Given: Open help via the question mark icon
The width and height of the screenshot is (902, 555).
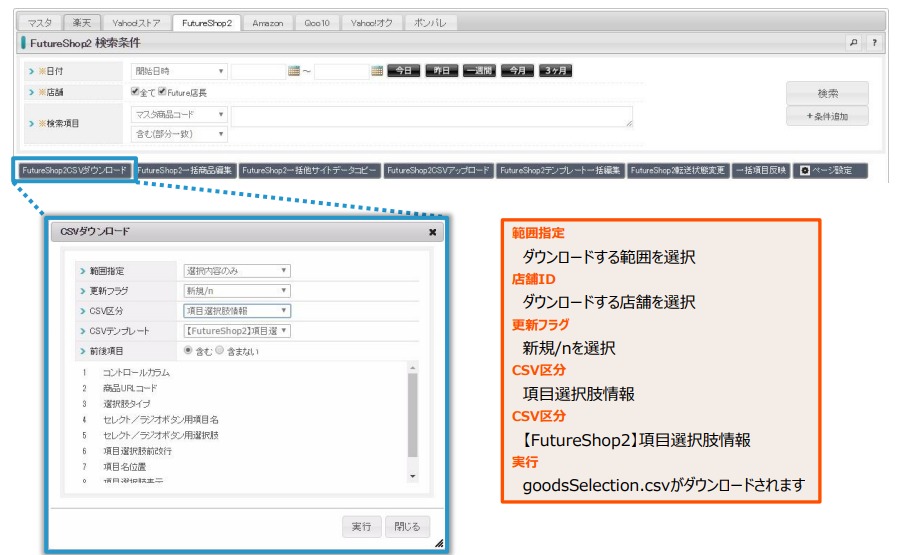Looking at the screenshot, I should 874,43.
